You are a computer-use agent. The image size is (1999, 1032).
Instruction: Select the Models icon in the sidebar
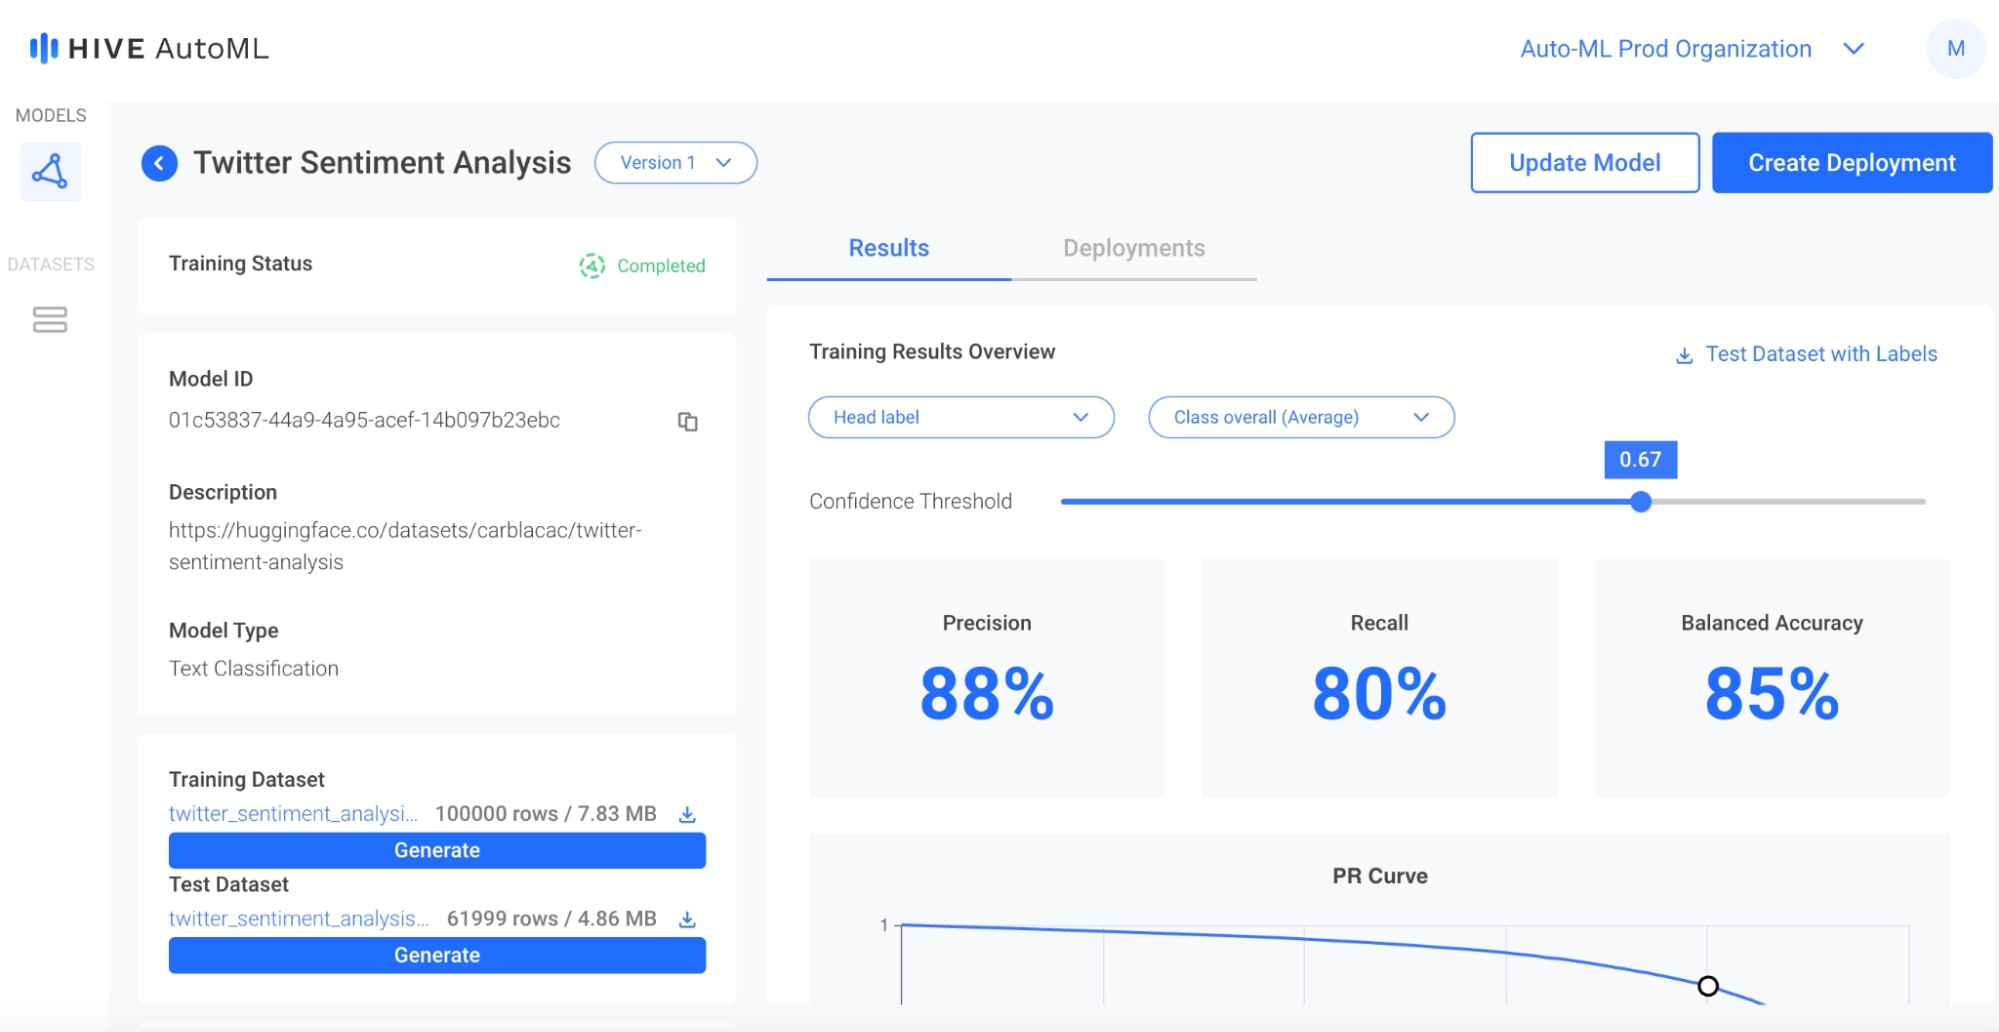[x=51, y=171]
